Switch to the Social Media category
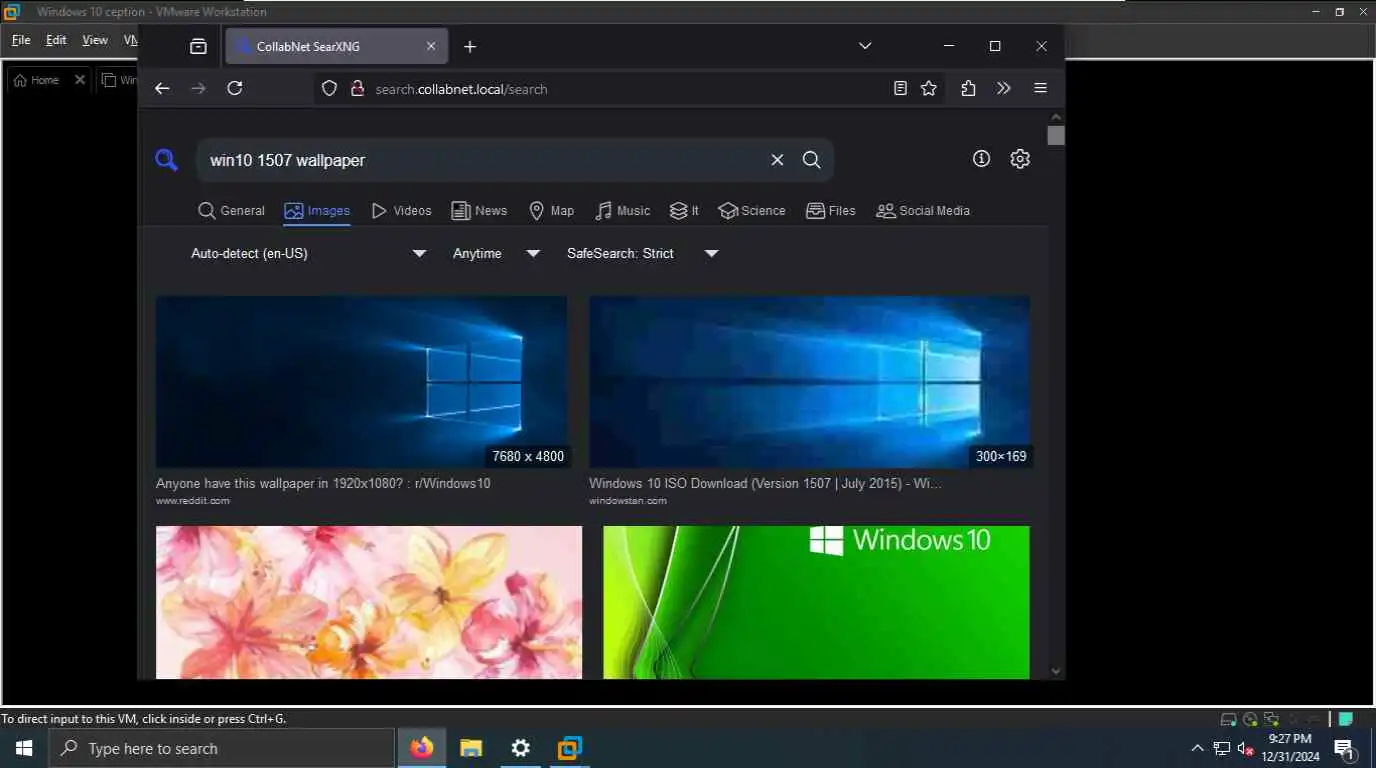 pos(923,210)
